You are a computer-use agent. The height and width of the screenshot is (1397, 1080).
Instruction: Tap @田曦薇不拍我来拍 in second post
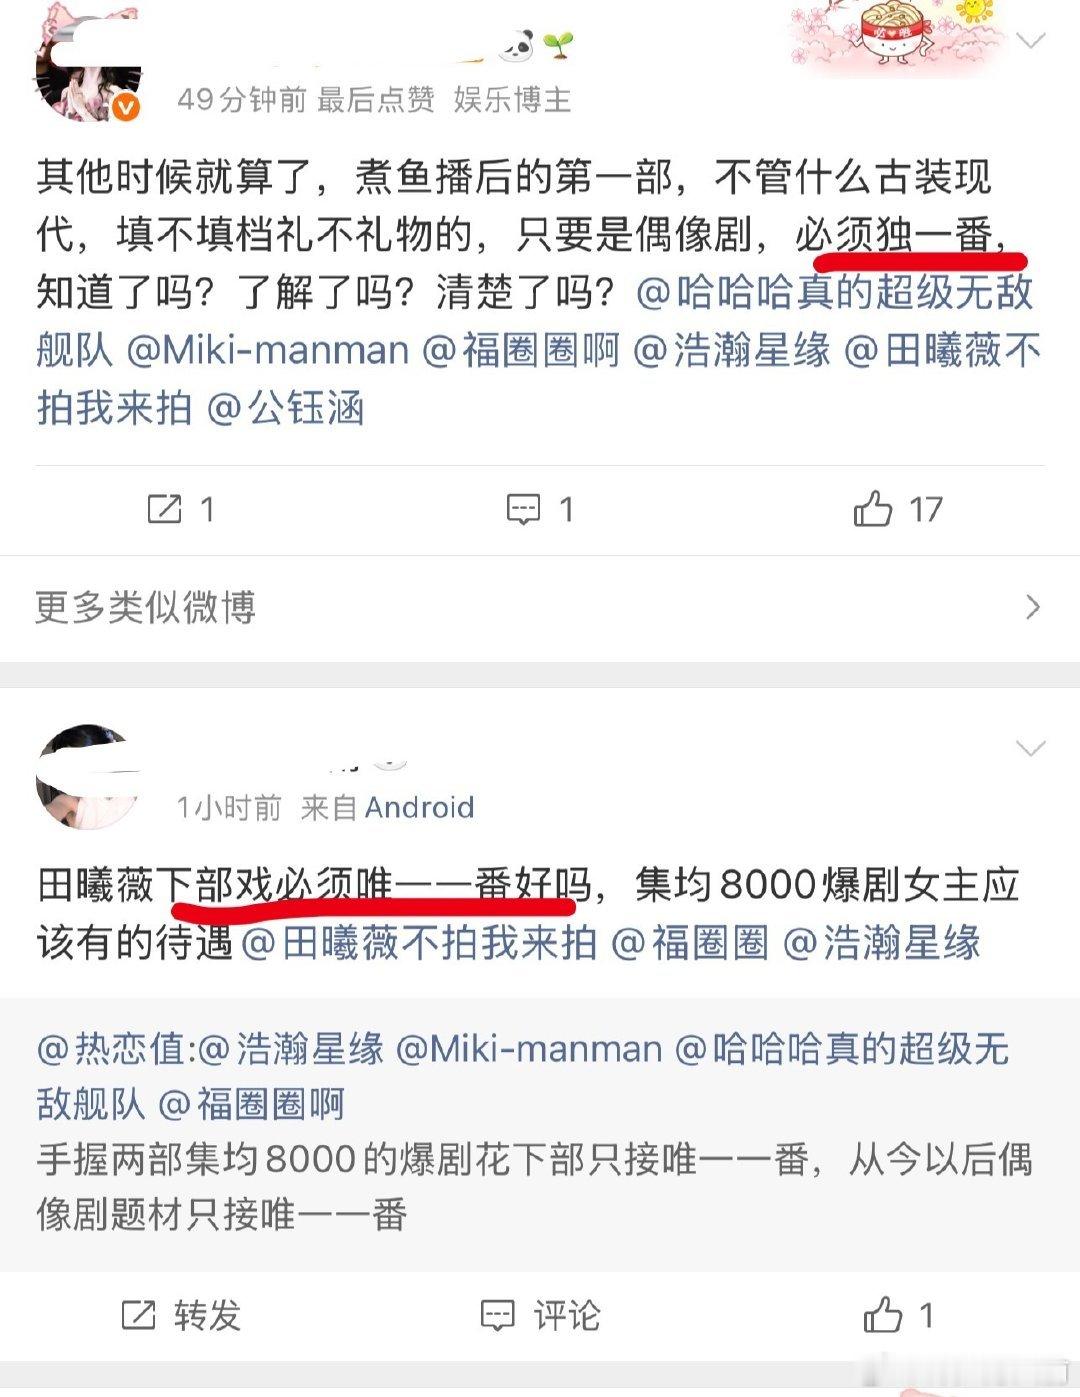[419, 942]
